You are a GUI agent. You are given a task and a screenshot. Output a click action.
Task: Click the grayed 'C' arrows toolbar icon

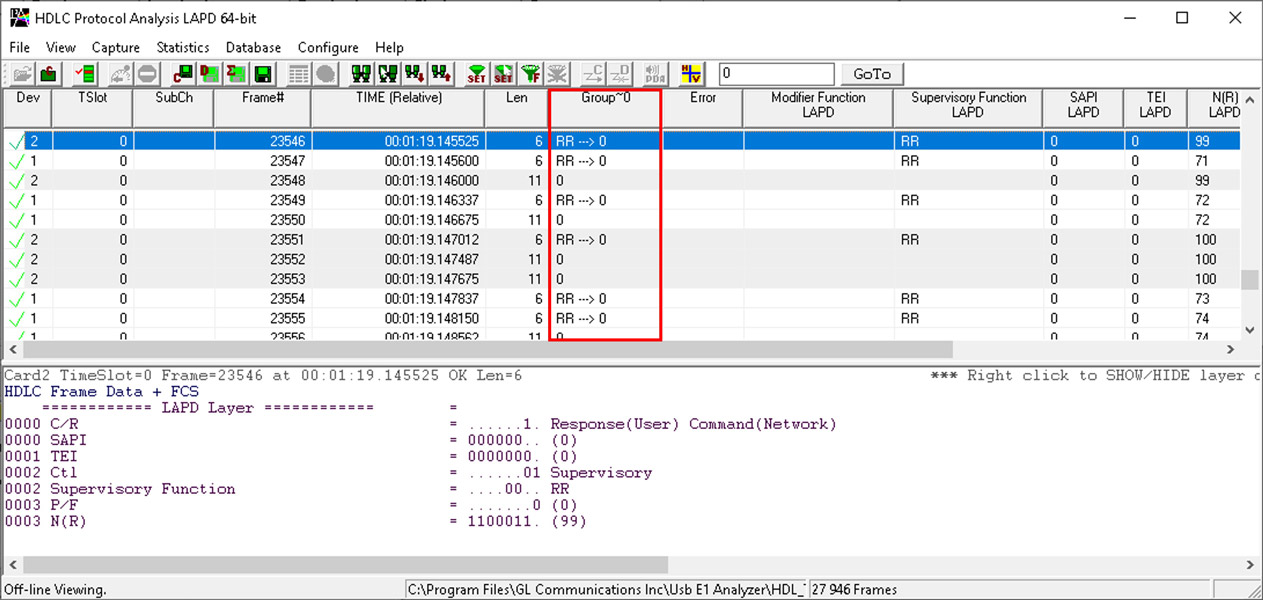tap(594, 74)
